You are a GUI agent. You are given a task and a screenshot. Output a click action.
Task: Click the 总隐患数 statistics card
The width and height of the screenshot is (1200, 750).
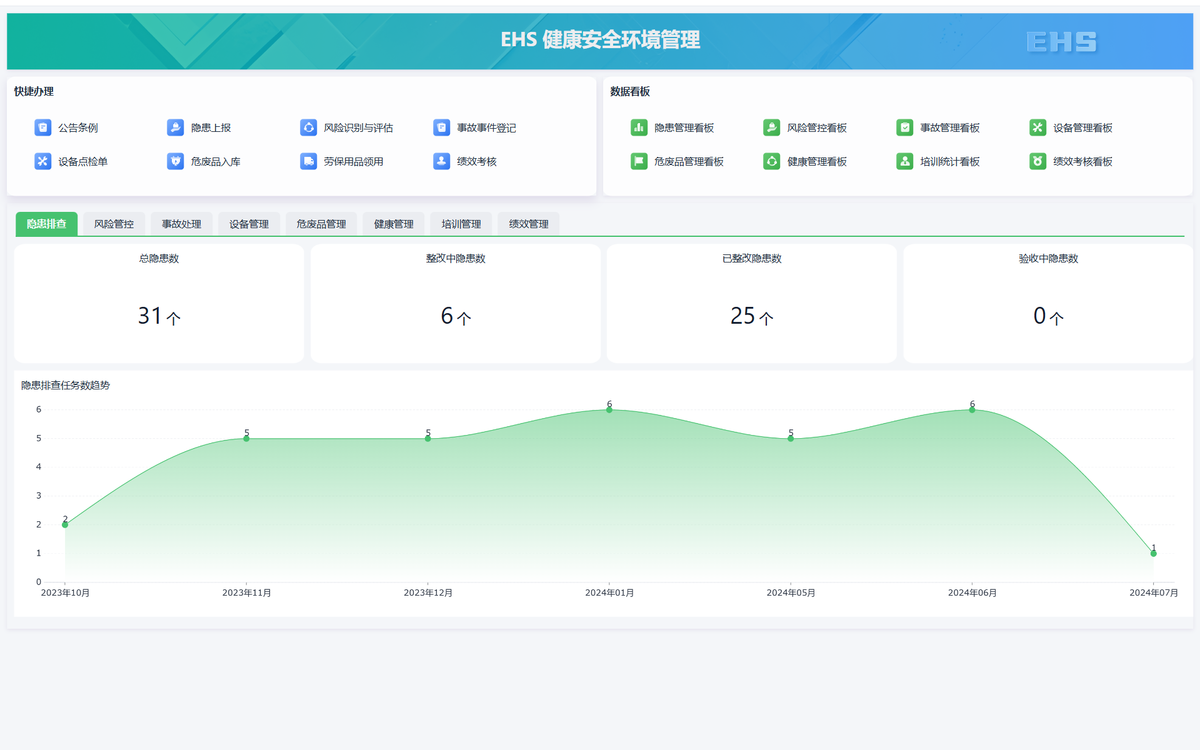click(159, 303)
